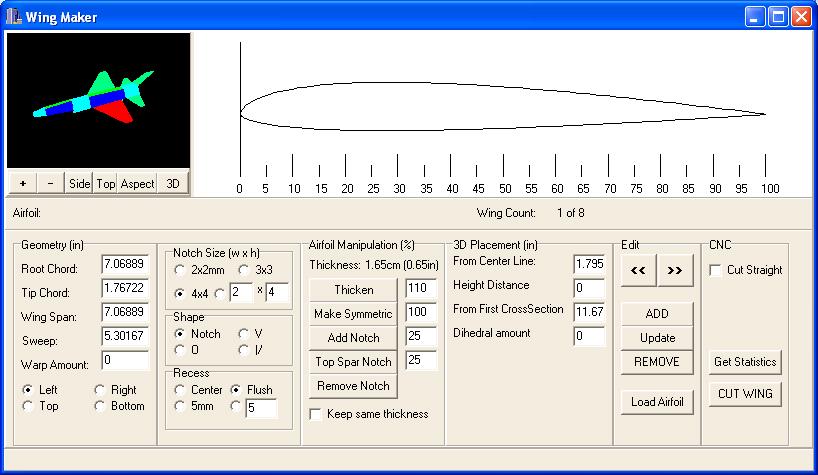Select the 5mm recess radio
Viewport: 818px width, 475px height.
tap(179, 406)
